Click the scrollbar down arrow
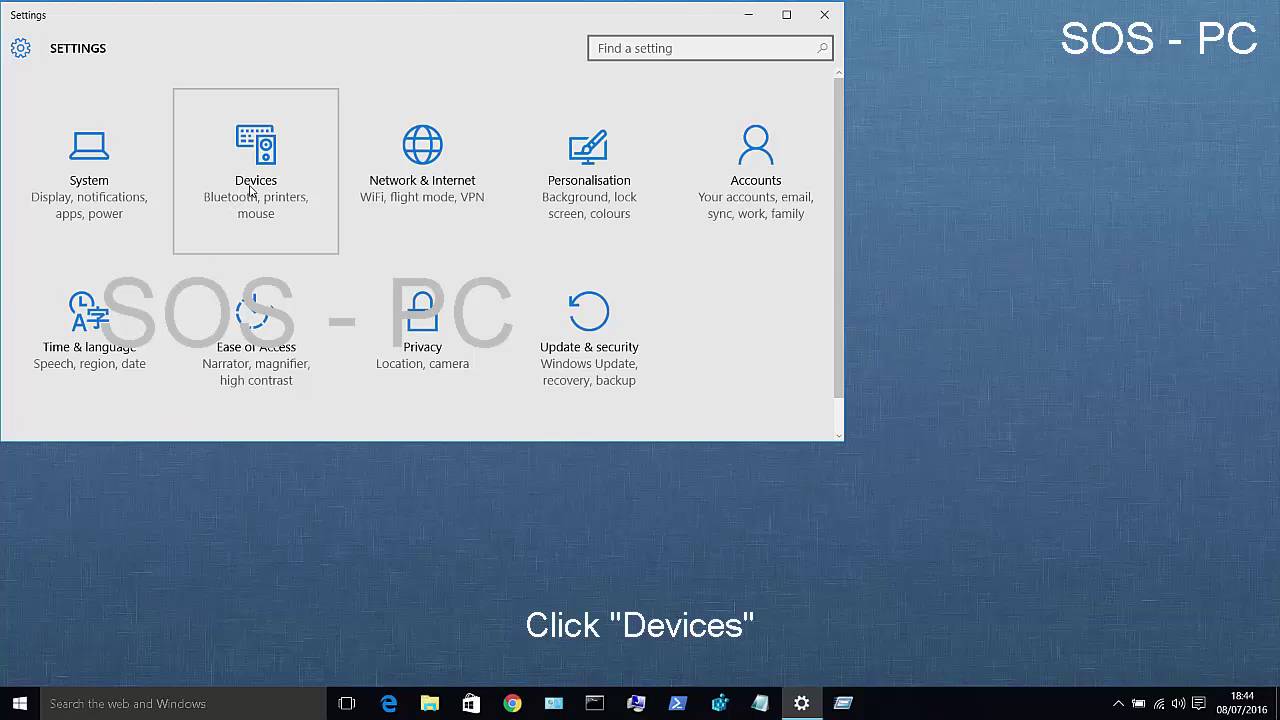This screenshot has width=1280, height=720. 838,435
